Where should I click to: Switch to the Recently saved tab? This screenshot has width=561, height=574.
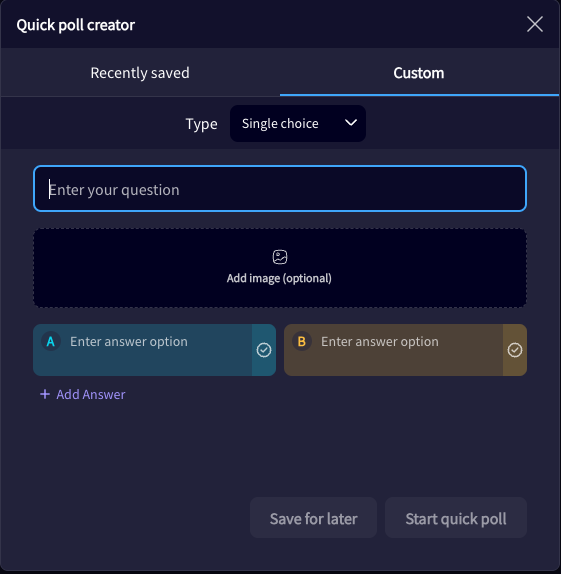pyautogui.click(x=140, y=73)
